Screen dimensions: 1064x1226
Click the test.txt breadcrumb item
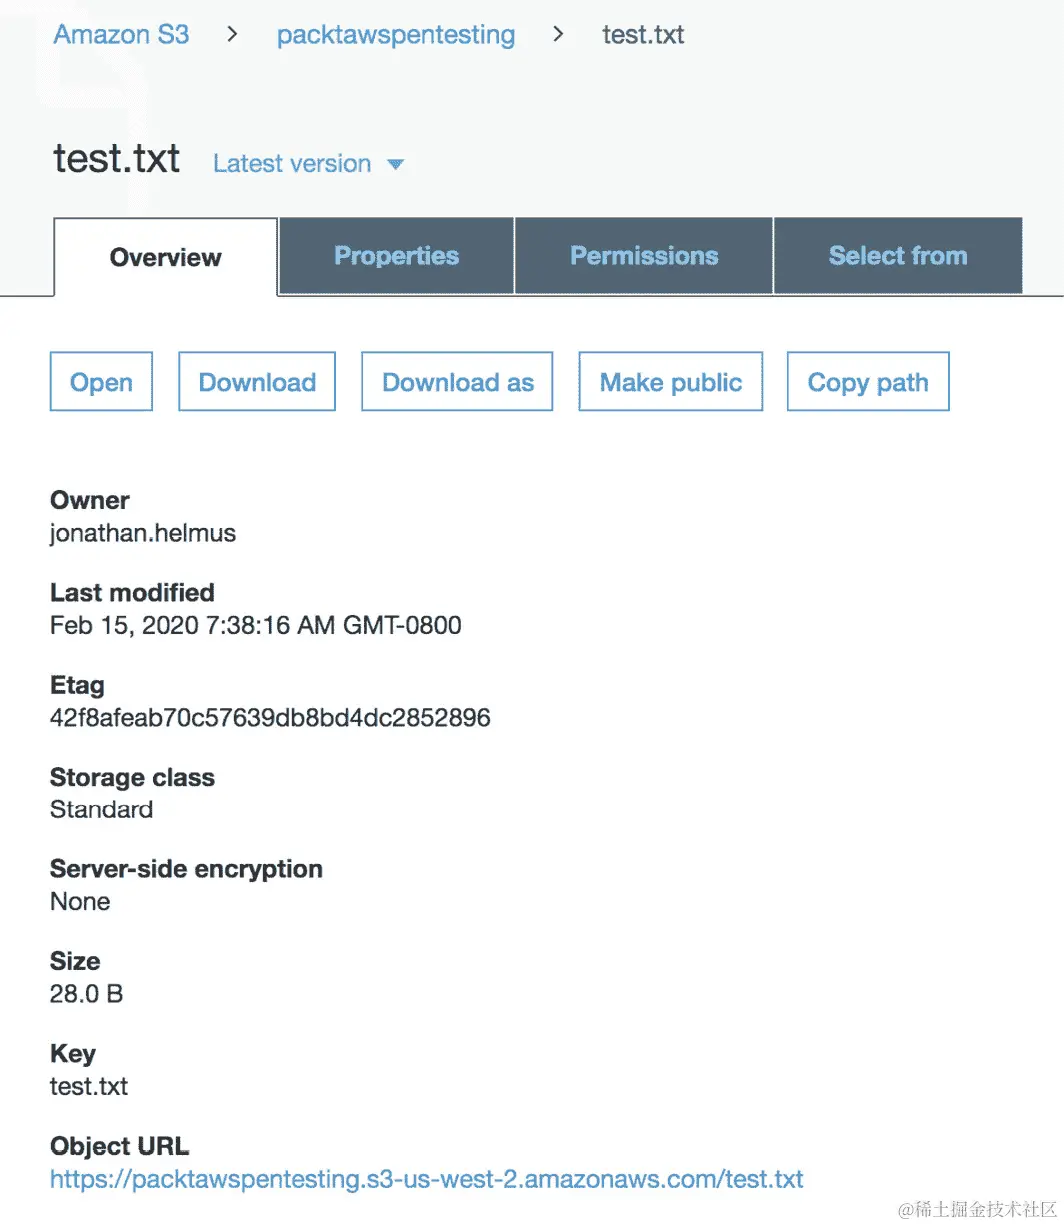[643, 35]
